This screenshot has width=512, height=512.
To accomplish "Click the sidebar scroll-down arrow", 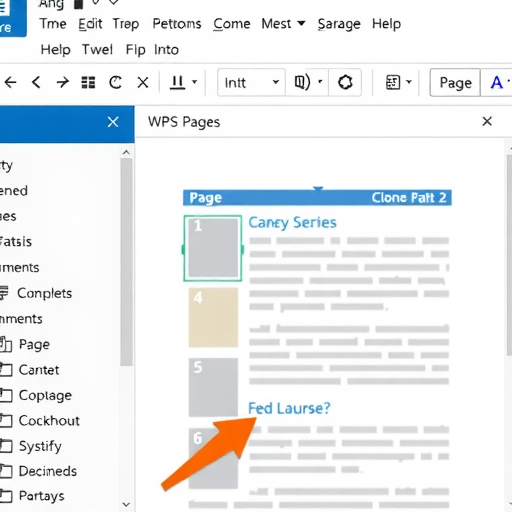I will tap(126, 504).
